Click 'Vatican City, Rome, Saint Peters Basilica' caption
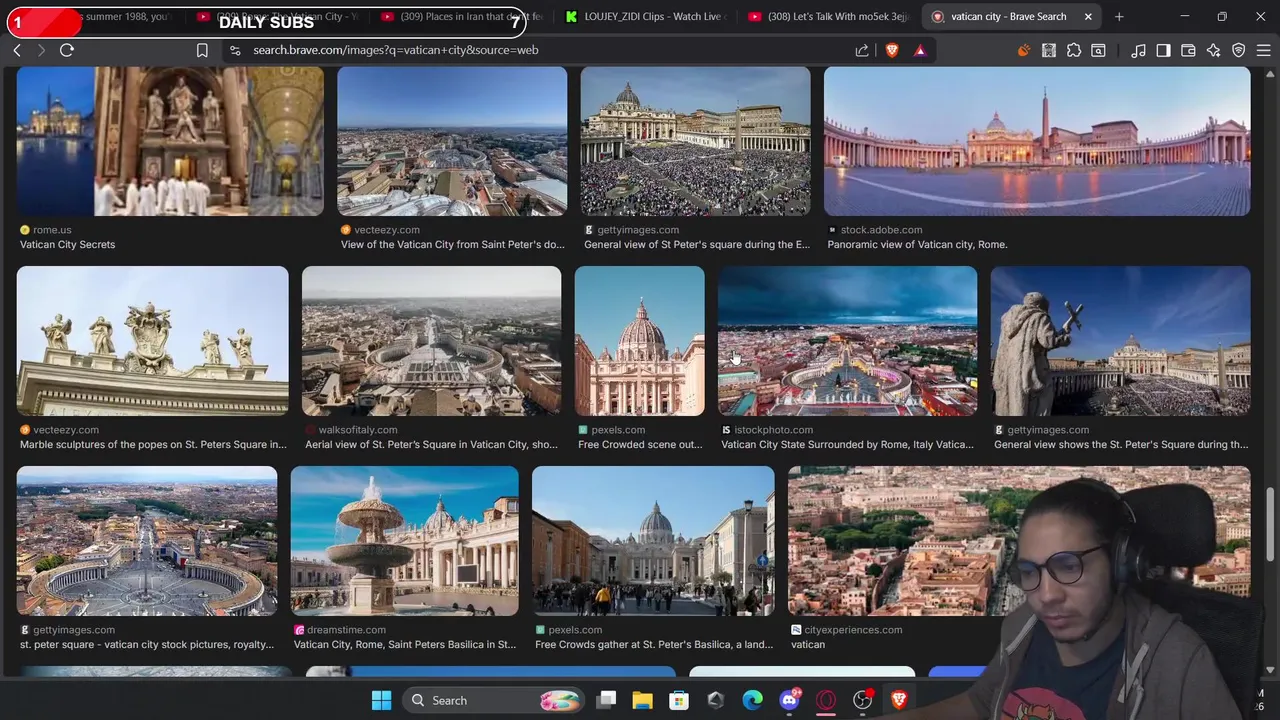The height and width of the screenshot is (720, 1280). pos(405,644)
